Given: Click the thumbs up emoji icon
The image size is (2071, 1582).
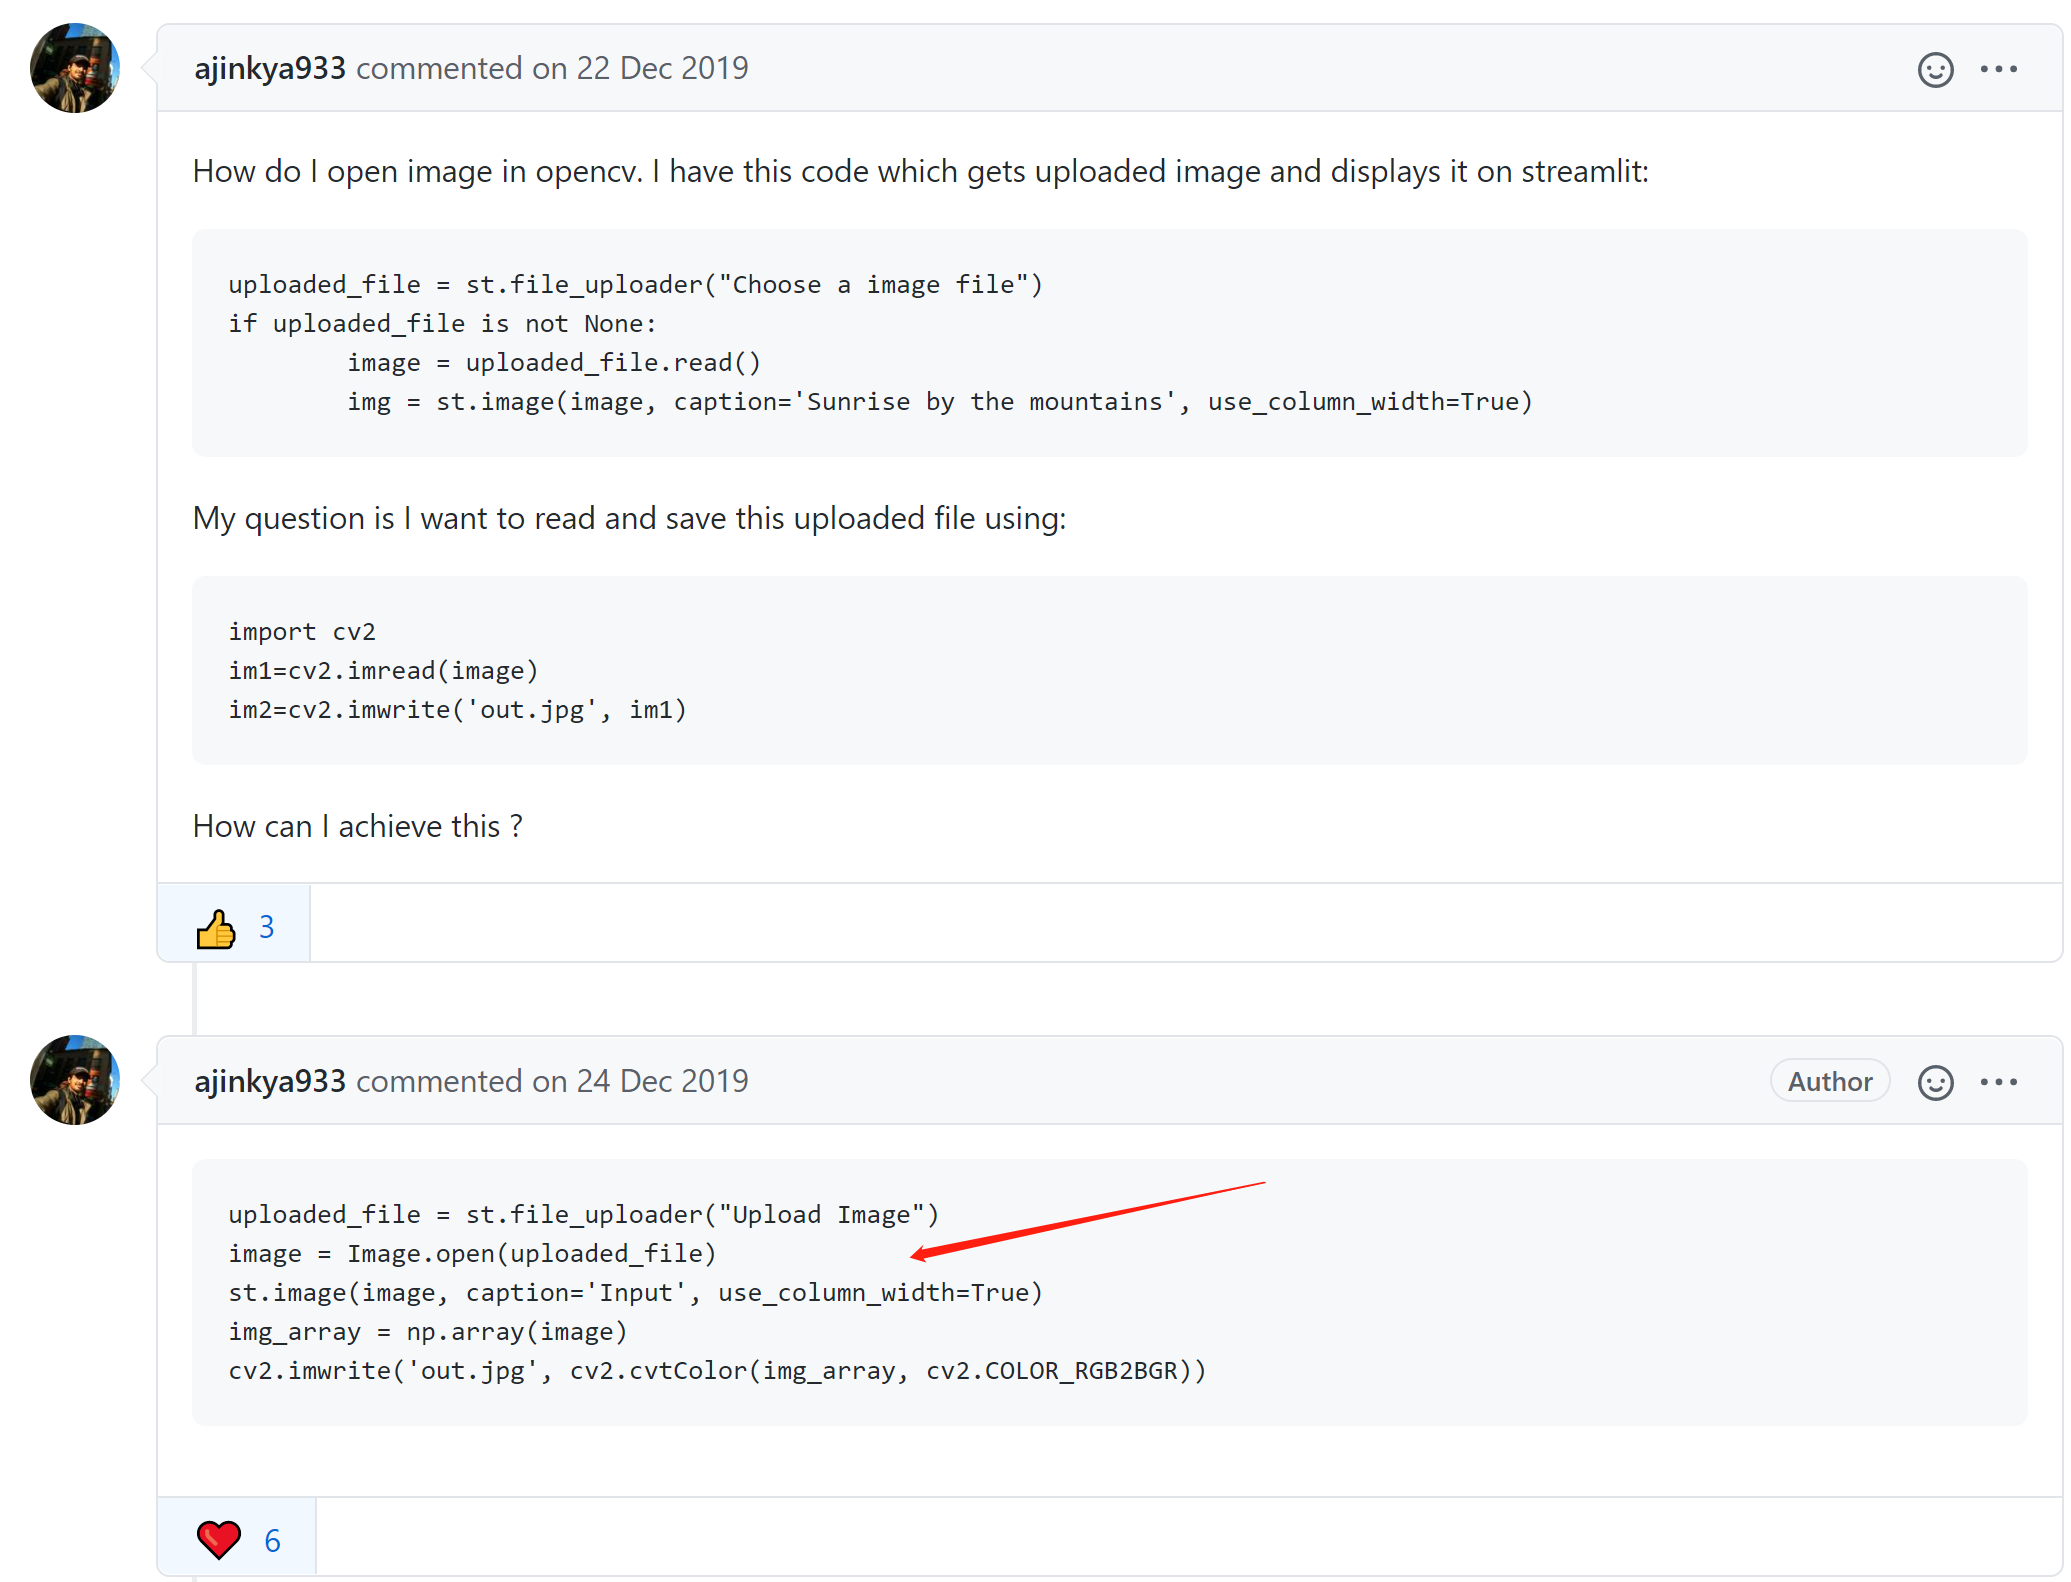Looking at the screenshot, I should tap(215, 929).
